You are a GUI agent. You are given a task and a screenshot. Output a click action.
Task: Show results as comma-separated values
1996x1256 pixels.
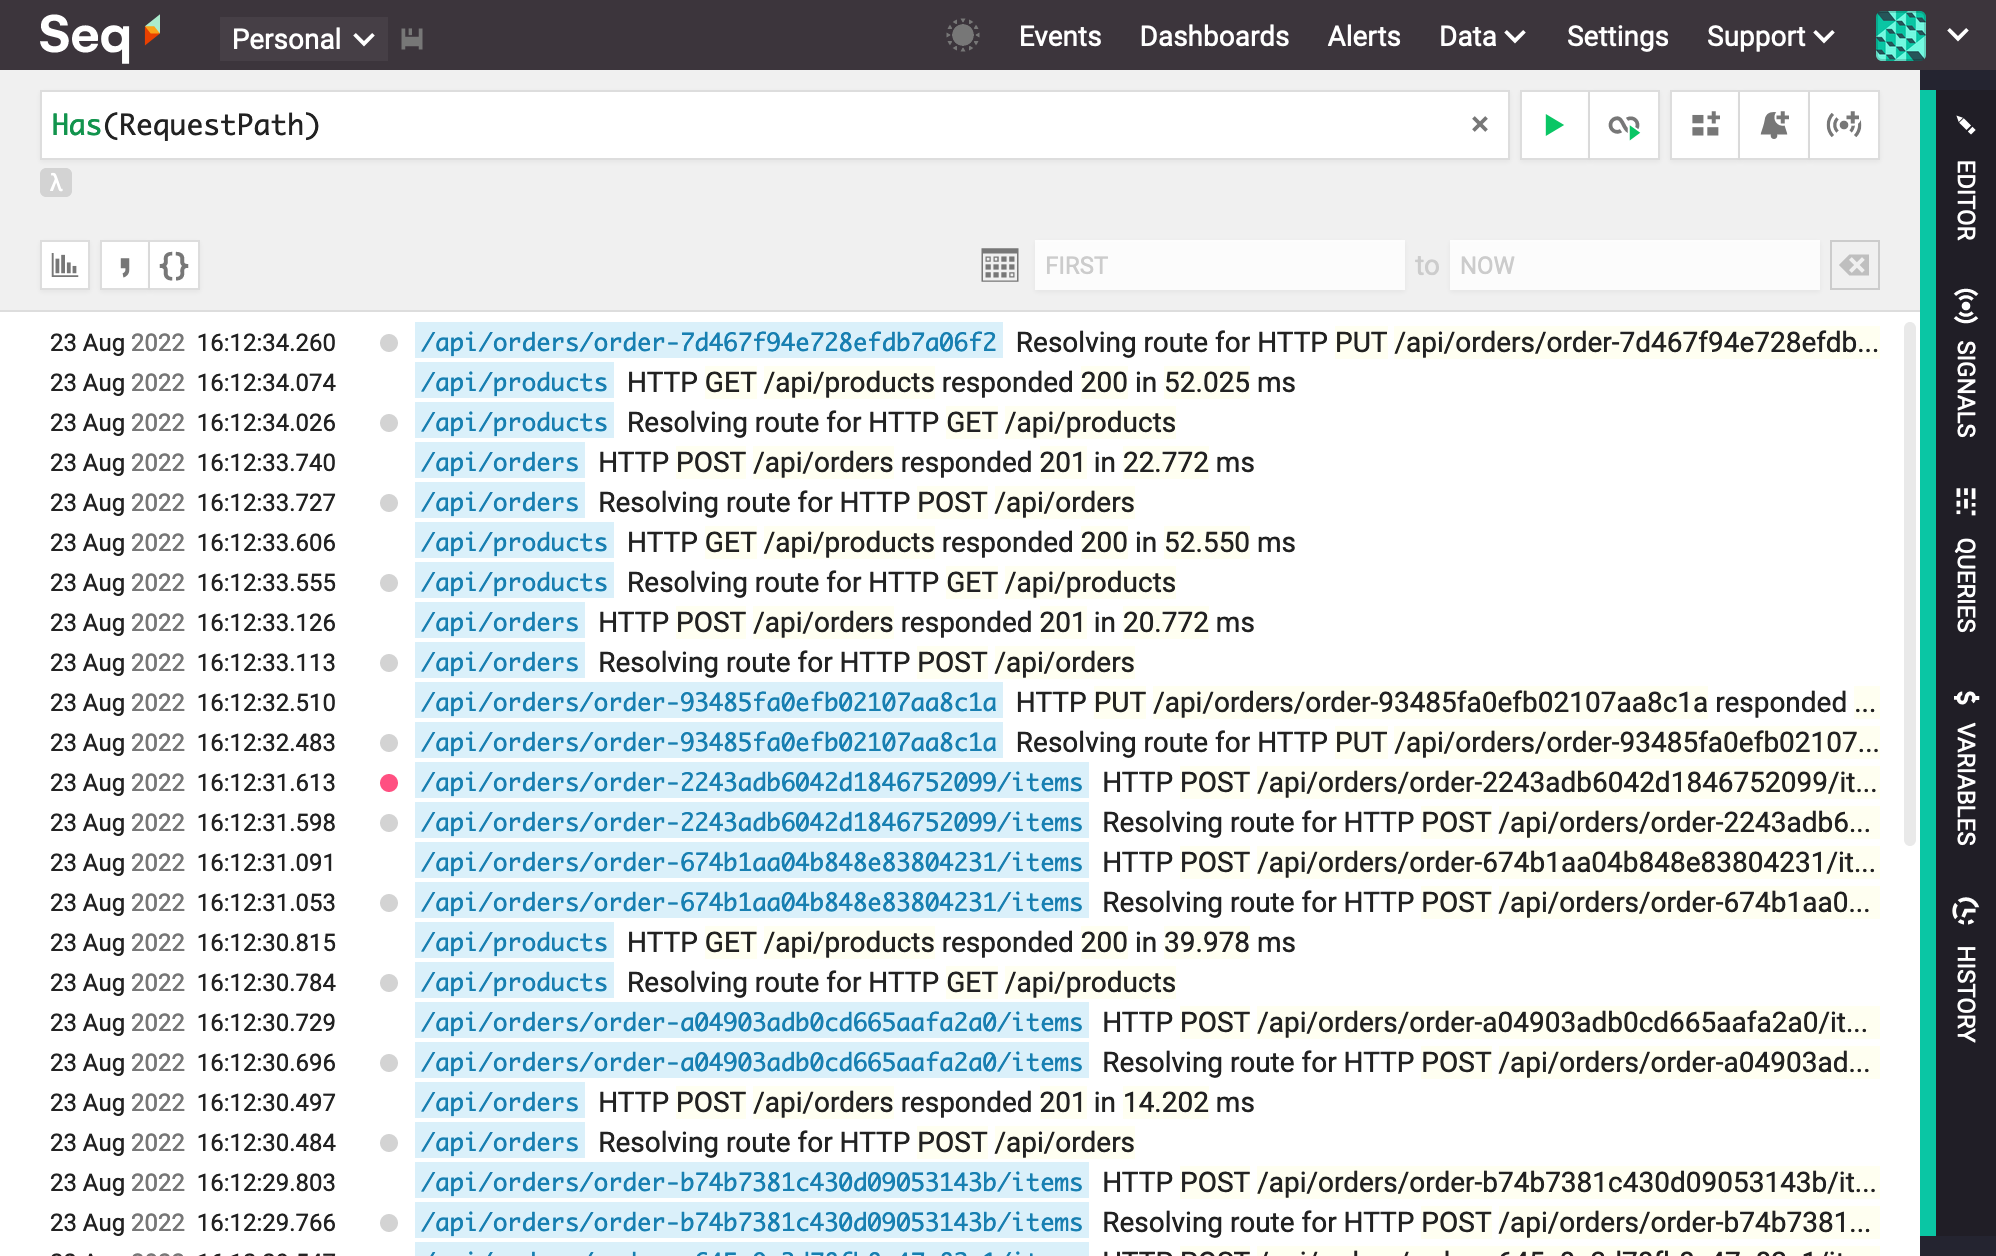(x=124, y=265)
